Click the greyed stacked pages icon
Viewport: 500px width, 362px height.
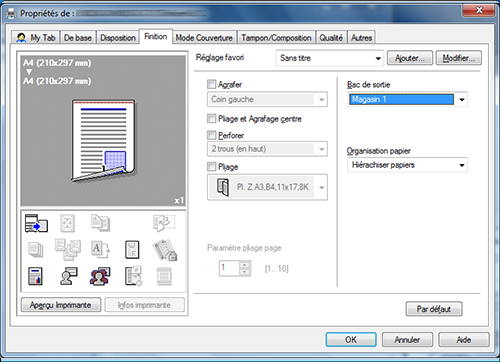tap(36, 250)
